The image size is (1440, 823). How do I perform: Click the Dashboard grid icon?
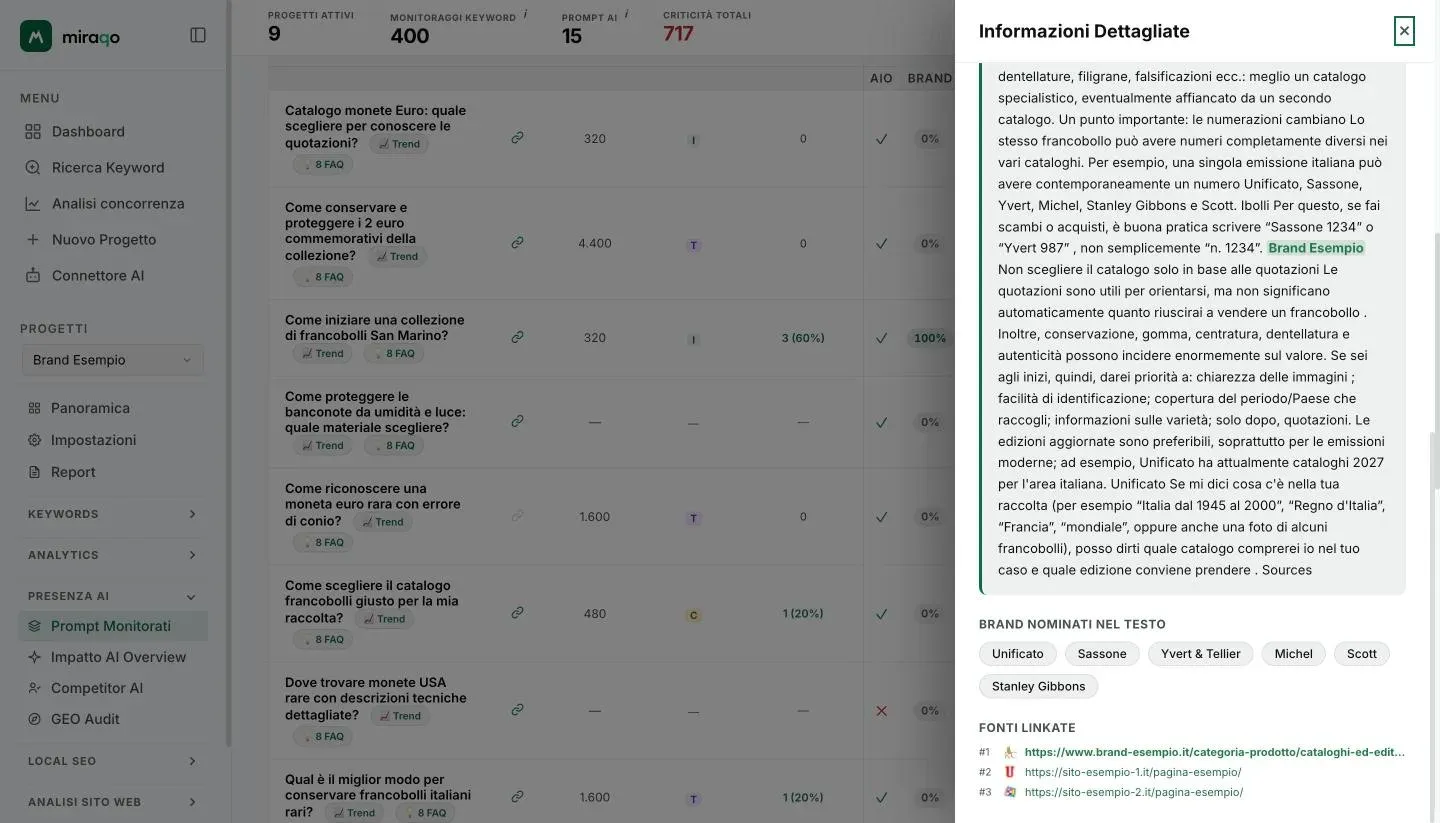tap(33, 131)
